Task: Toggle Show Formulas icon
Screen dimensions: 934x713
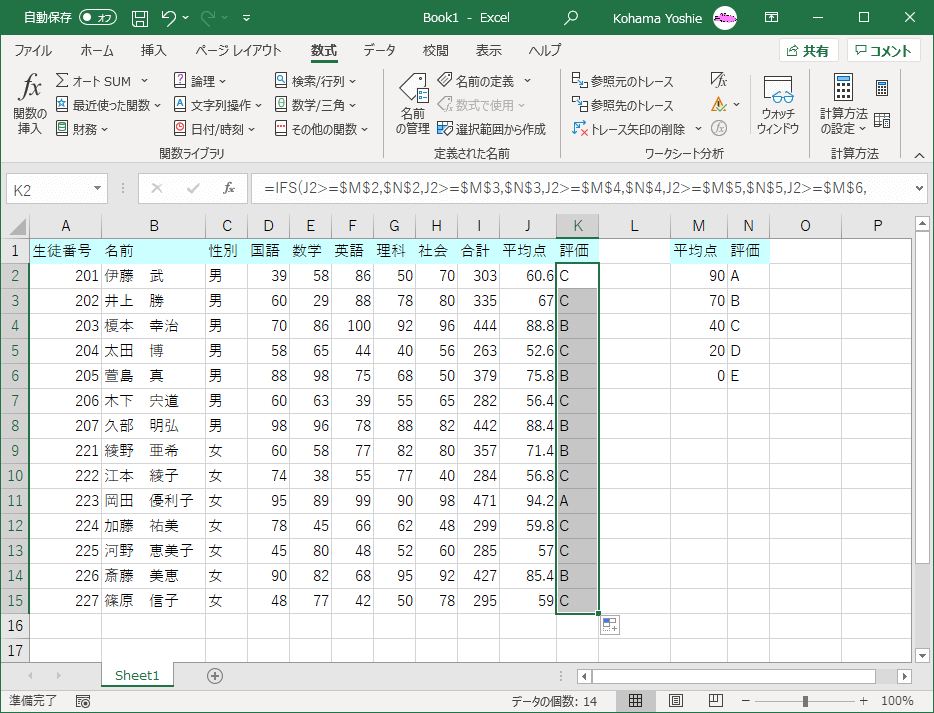Action: 719,80
